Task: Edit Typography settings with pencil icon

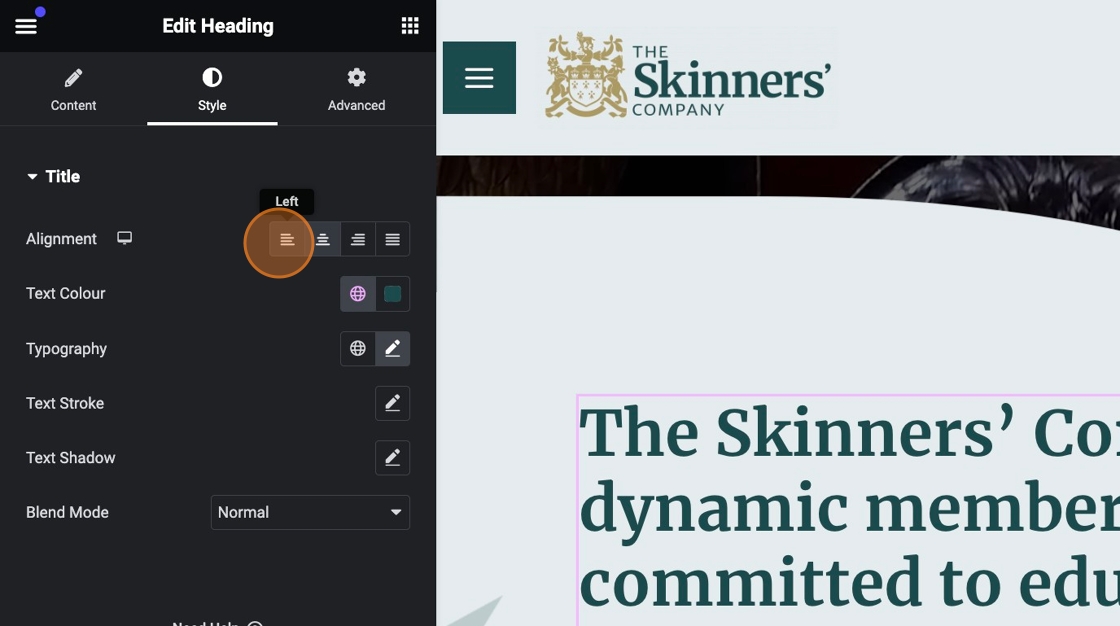Action: tap(392, 348)
